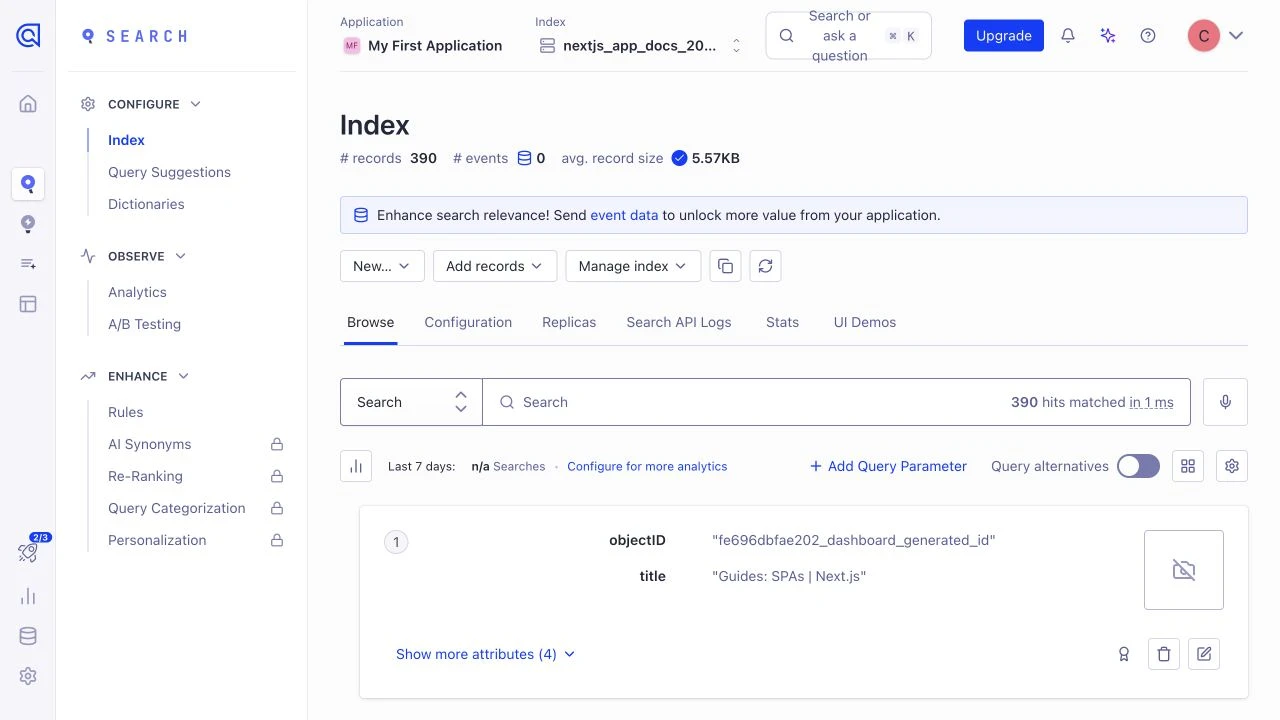Open the Recommend lightbulb icon in rail

tap(28, 224)
